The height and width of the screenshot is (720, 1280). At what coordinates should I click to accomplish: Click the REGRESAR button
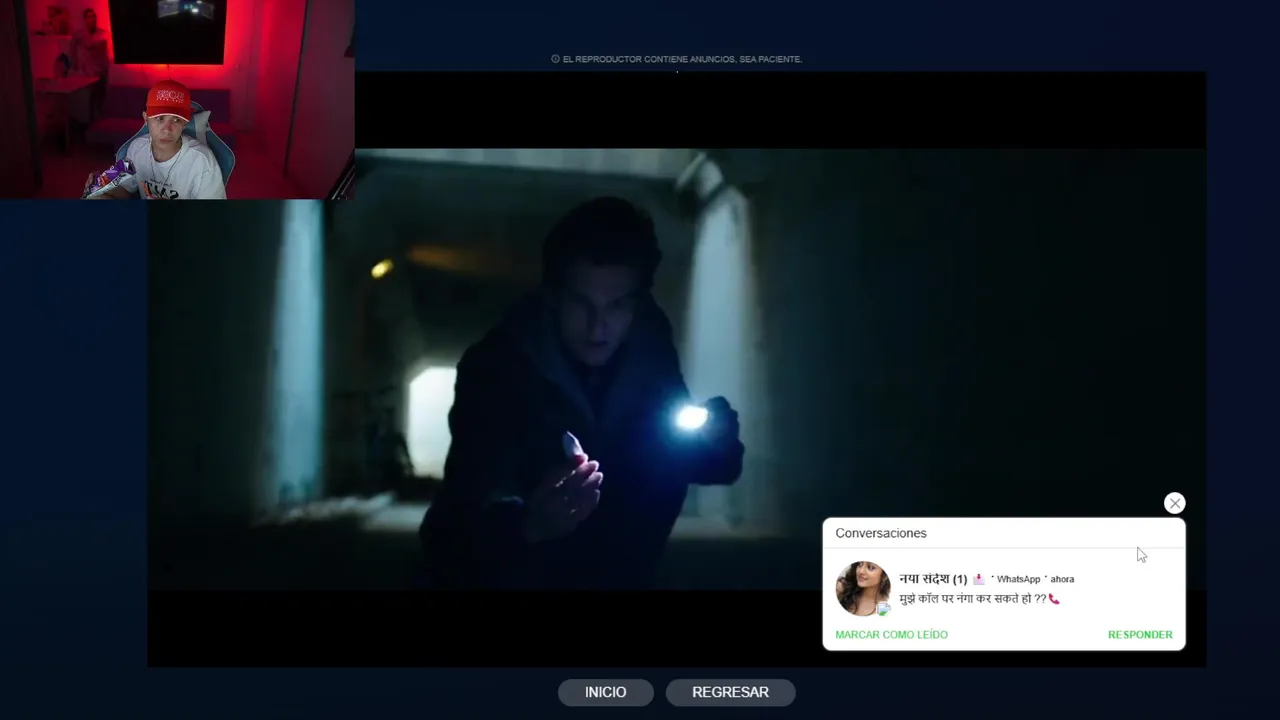730,692
